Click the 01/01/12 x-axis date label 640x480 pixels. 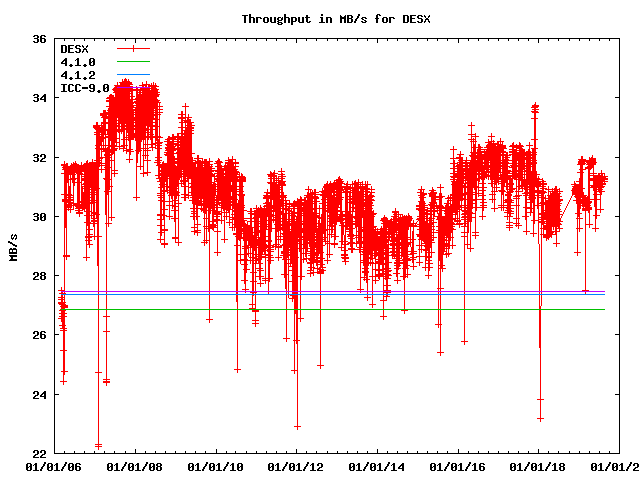coord(296,467)
